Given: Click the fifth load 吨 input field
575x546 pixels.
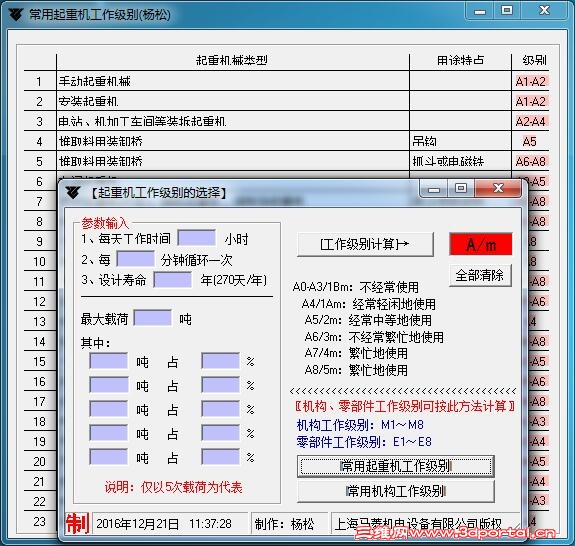Looking at the screenshot, I should click(x=109, y=457).
